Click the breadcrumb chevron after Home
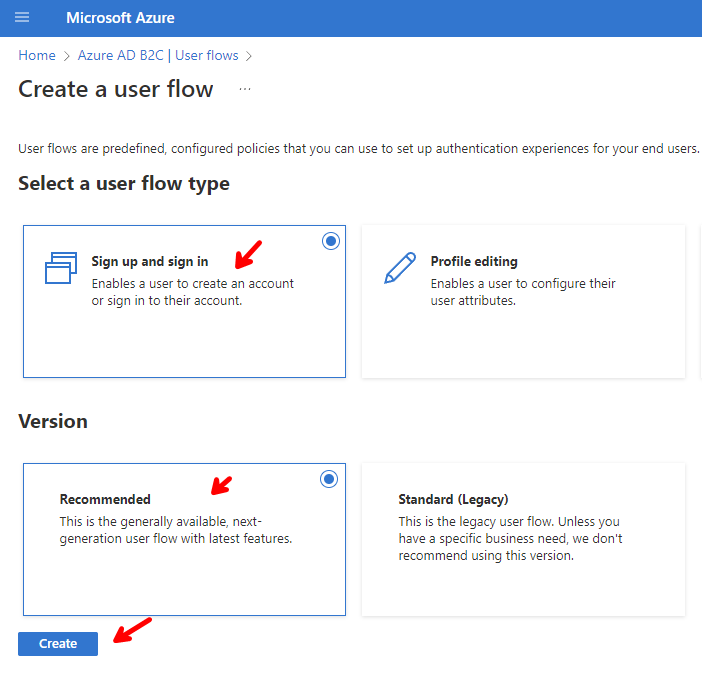 pos(67,56)
